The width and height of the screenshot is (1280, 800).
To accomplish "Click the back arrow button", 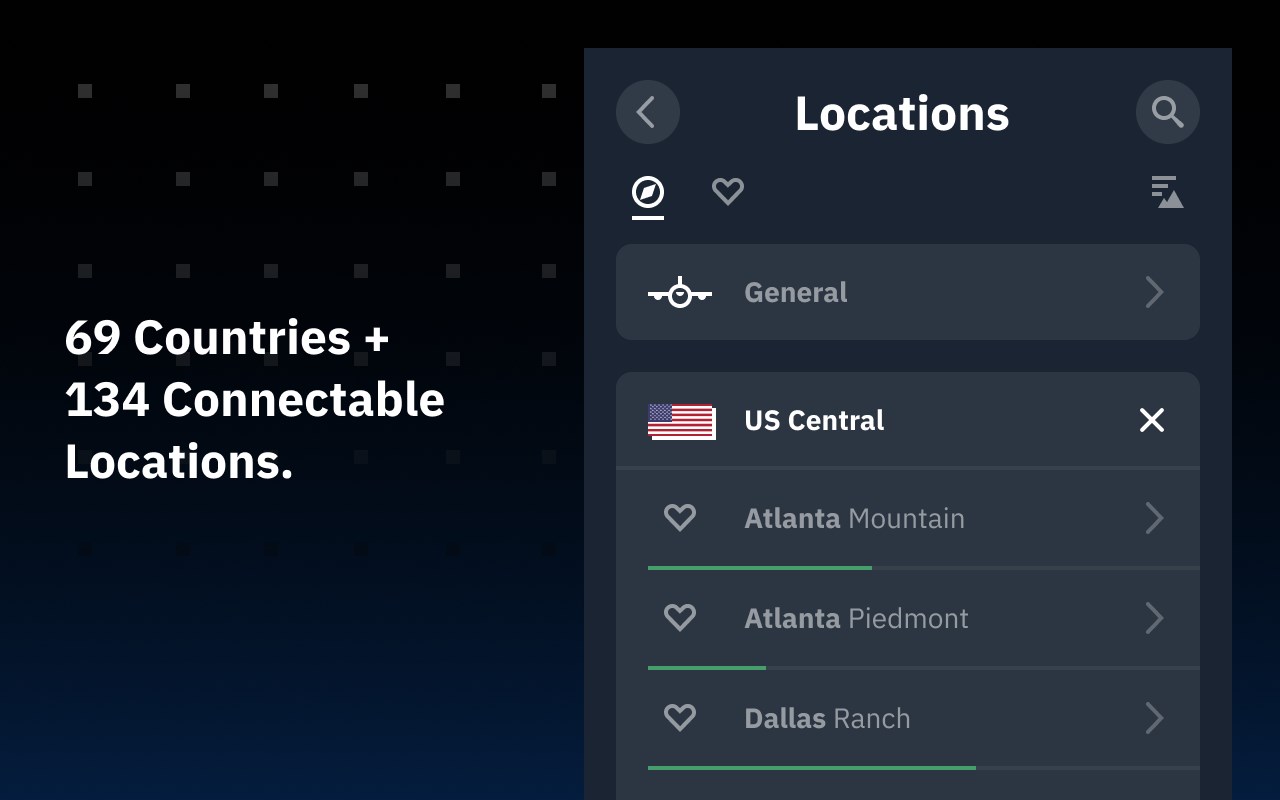I will [x=648, y=112].
